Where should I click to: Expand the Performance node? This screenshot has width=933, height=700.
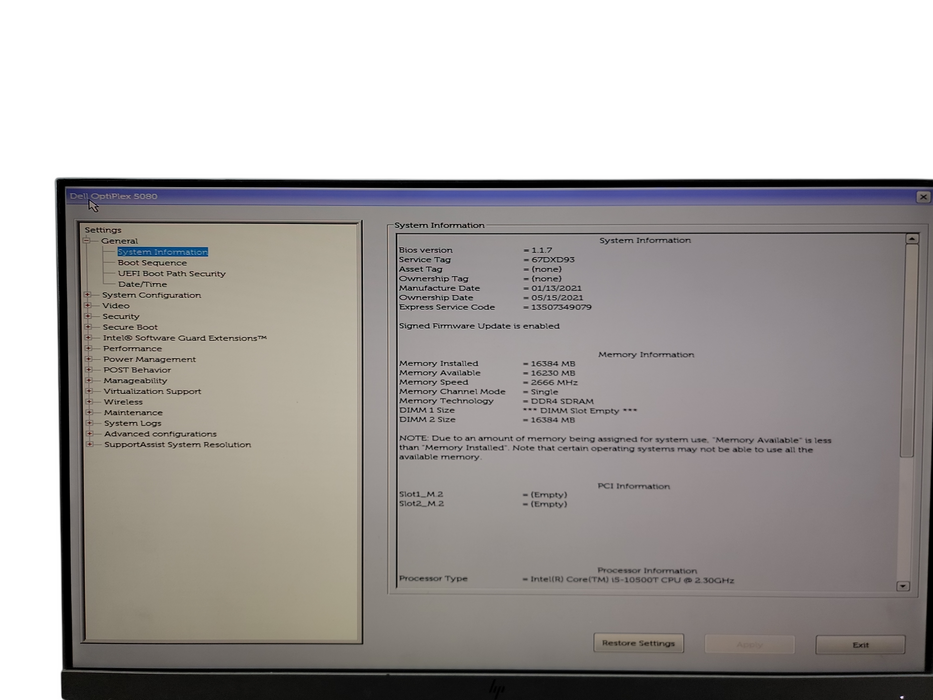point(89,348)
